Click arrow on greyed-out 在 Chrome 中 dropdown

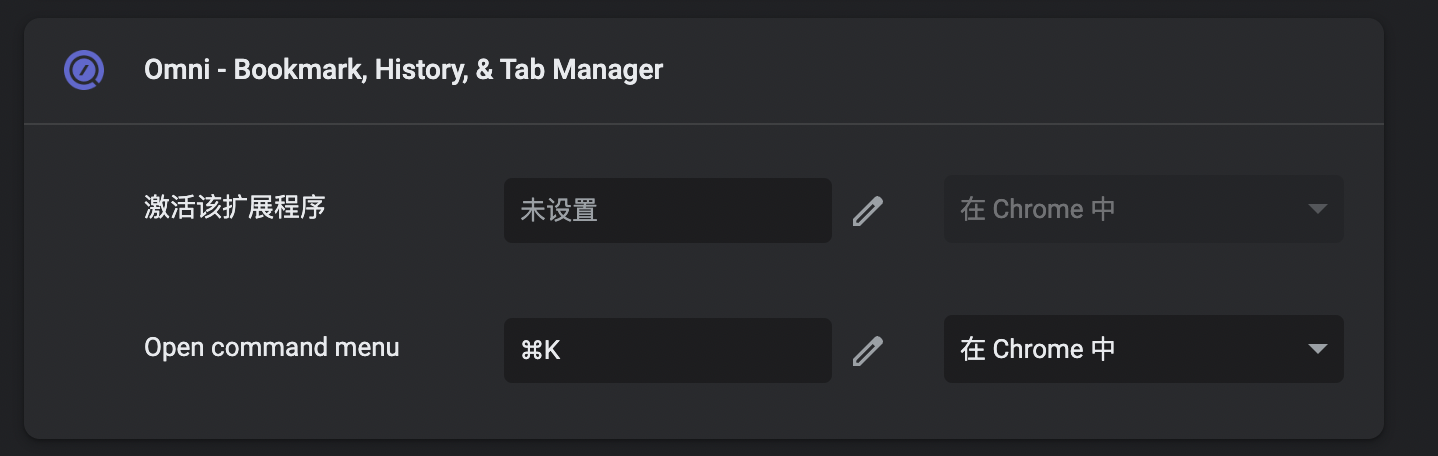pos(1317,209)
